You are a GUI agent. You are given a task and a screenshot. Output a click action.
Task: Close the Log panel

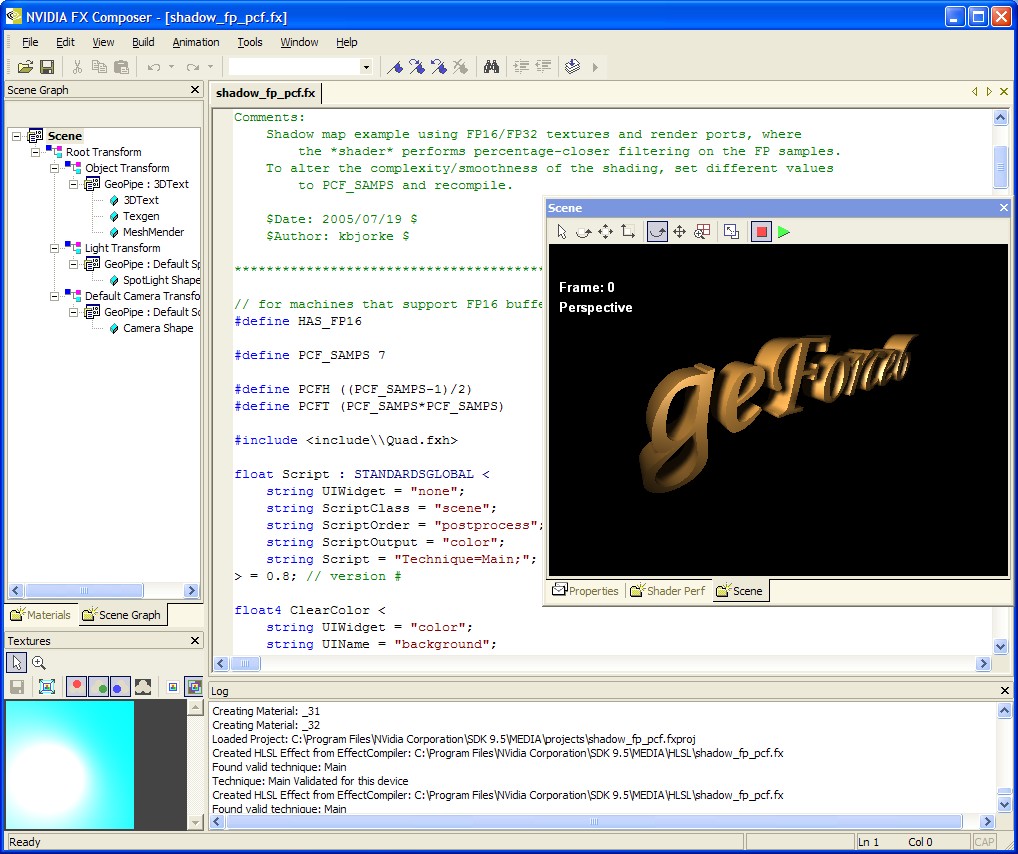tap(1004, 690)
